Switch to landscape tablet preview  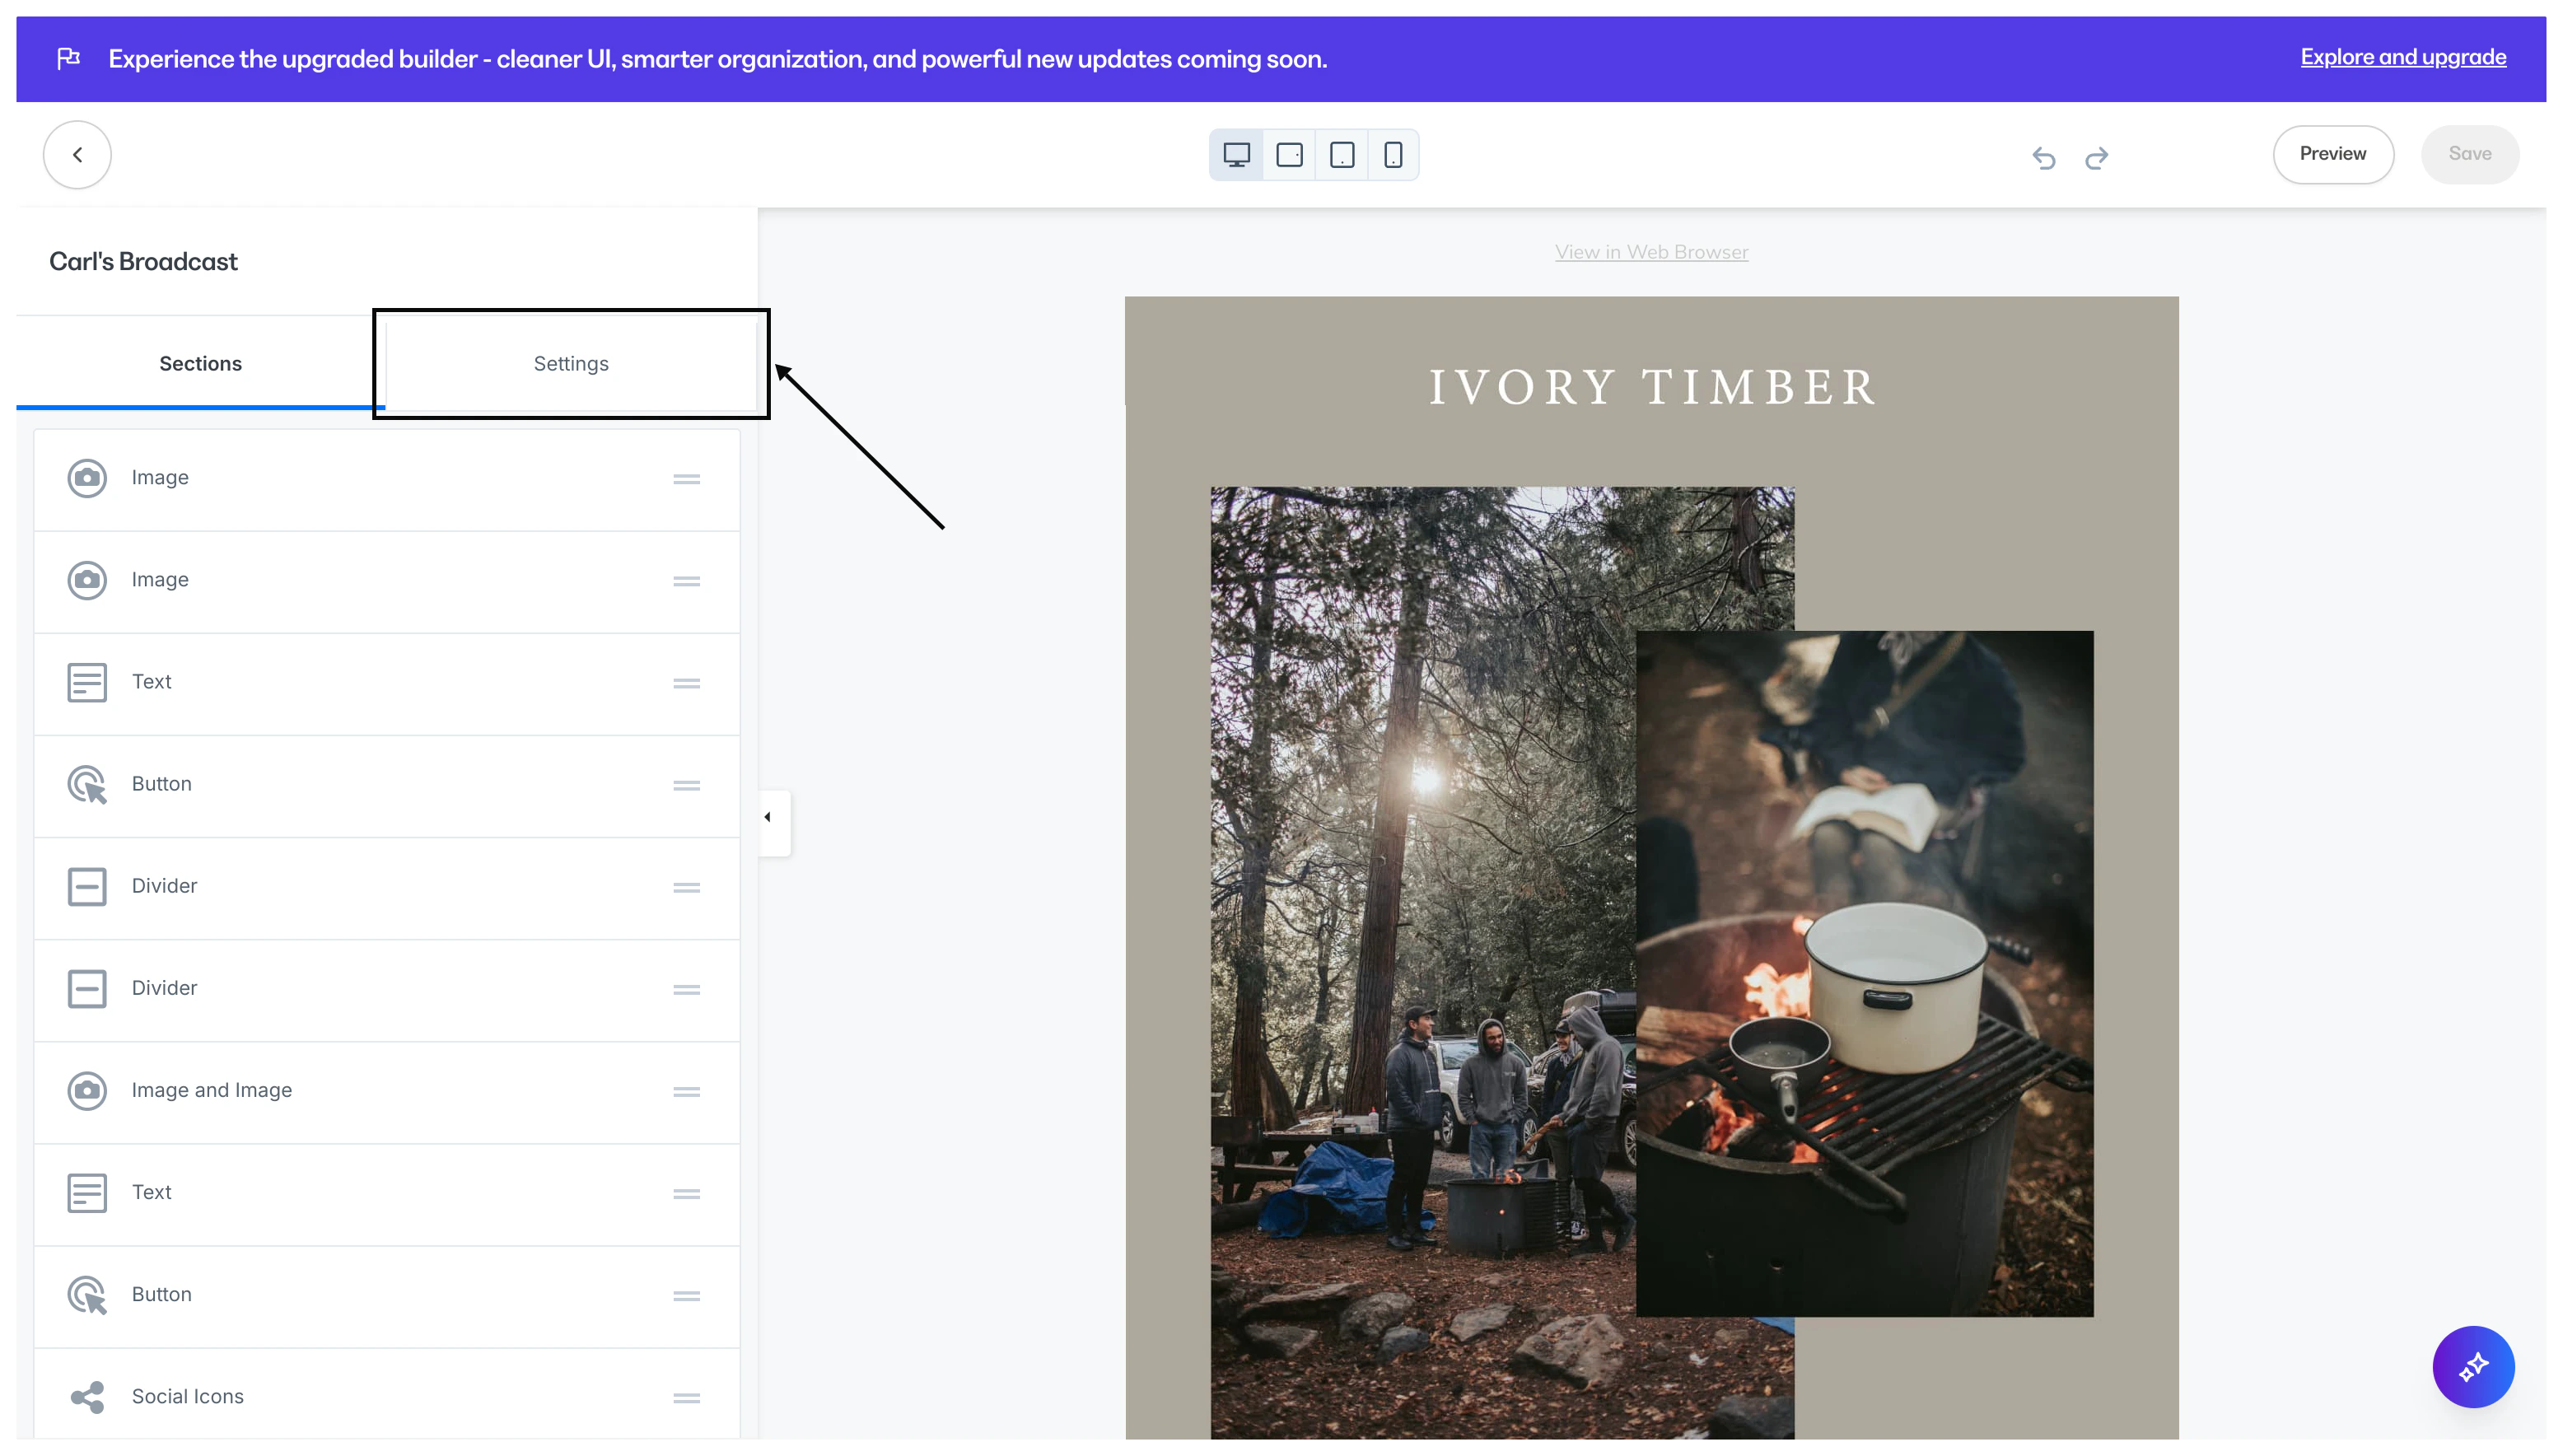(x=1289, y=155)
